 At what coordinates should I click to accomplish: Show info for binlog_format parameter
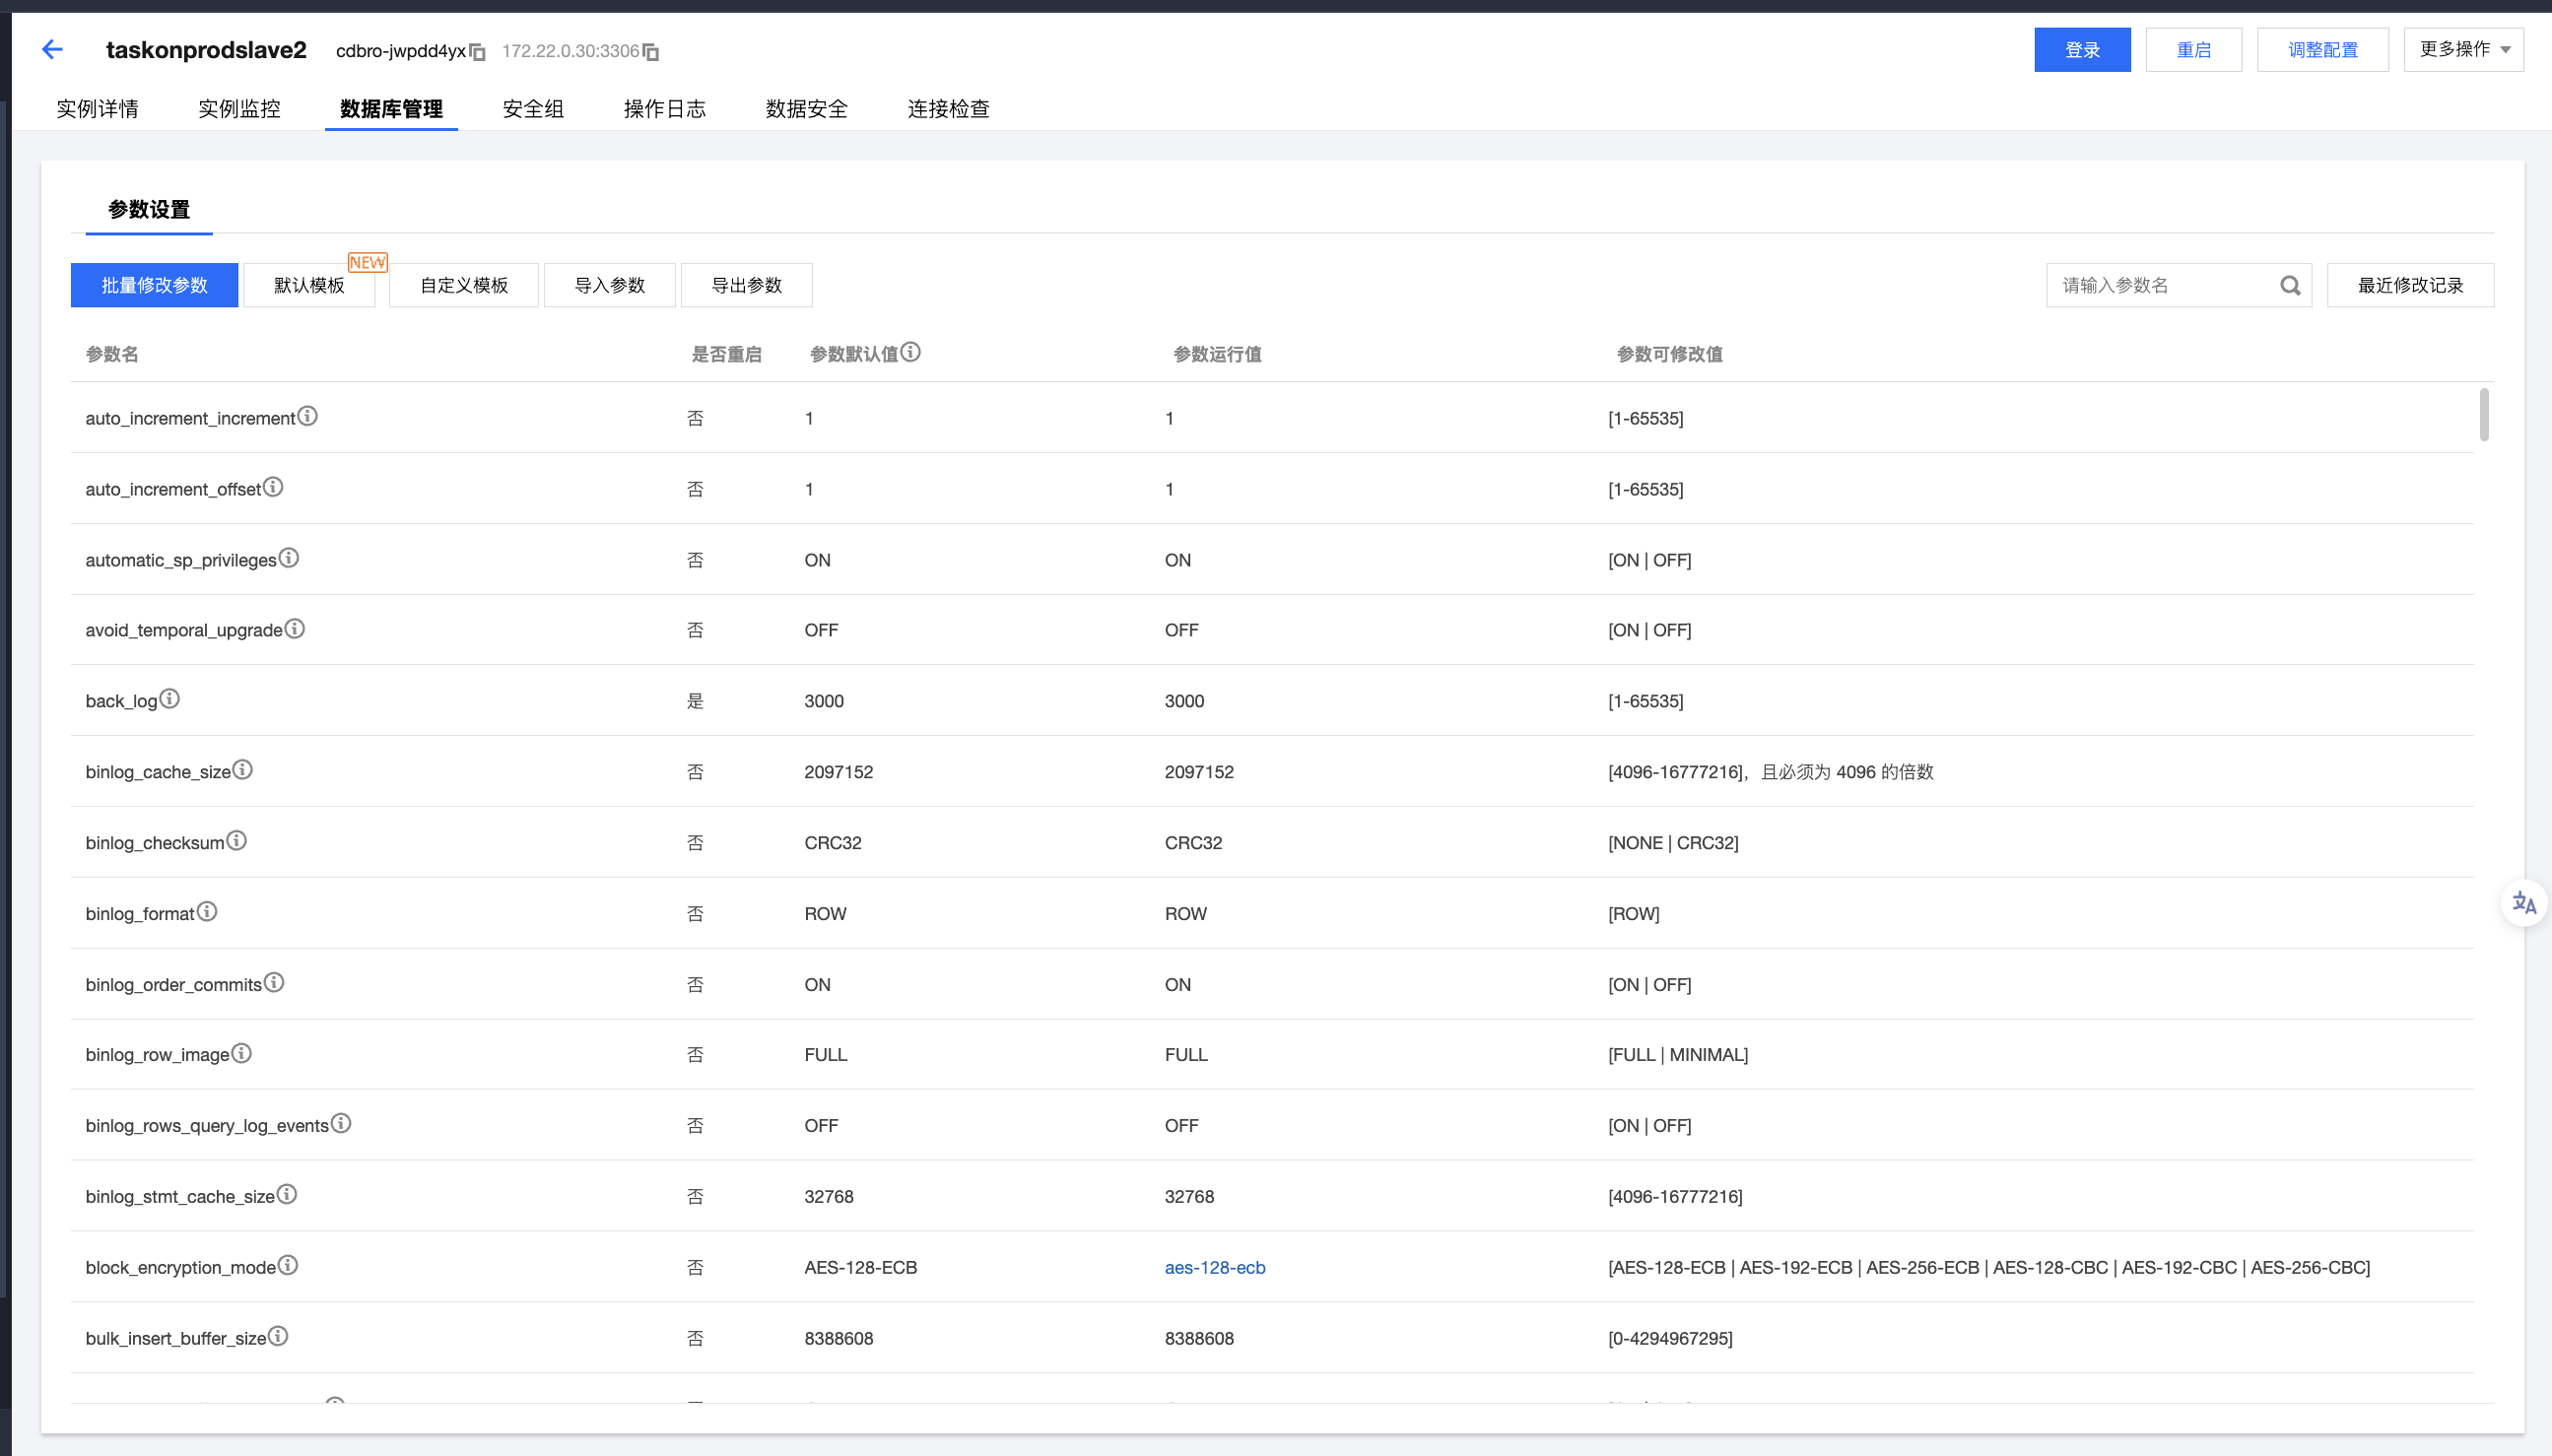(207, 912)
